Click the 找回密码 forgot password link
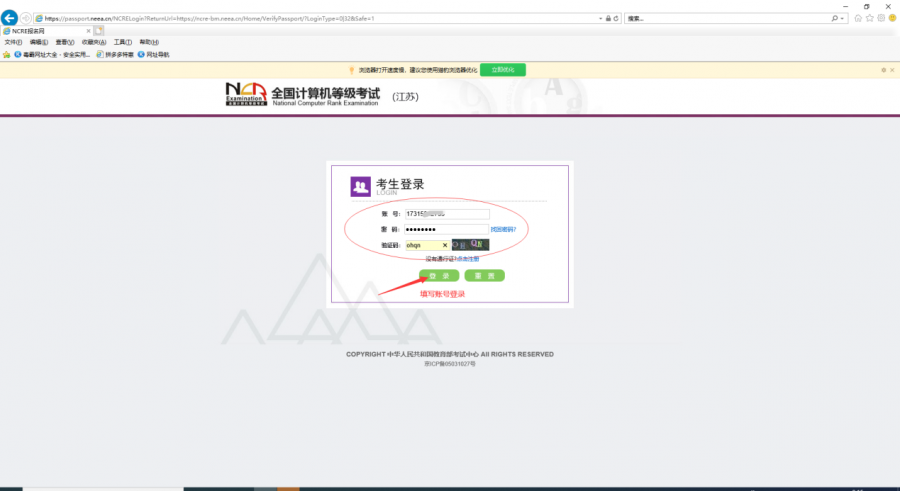The height and width of the screenshot is (491, 900). pos(503,229)
